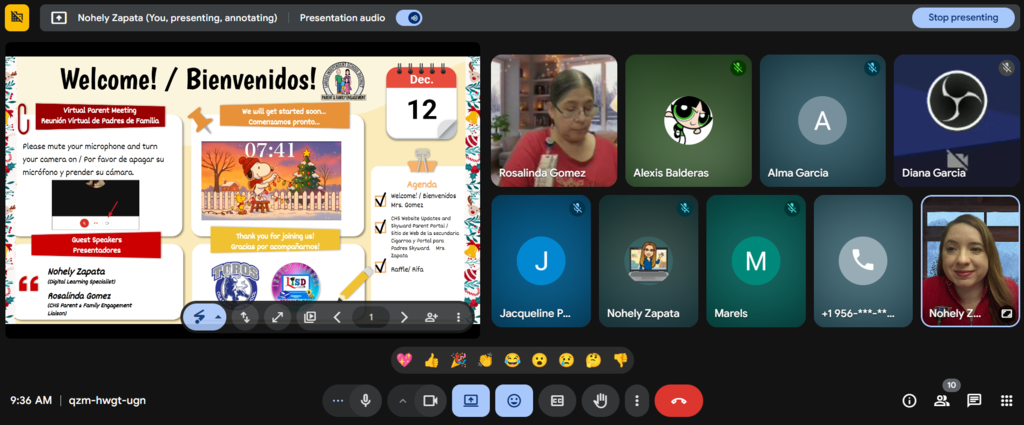Show the participants list
Image resolution: width=1024 pixels, height=425 pixels.
[x=941, y=401]
